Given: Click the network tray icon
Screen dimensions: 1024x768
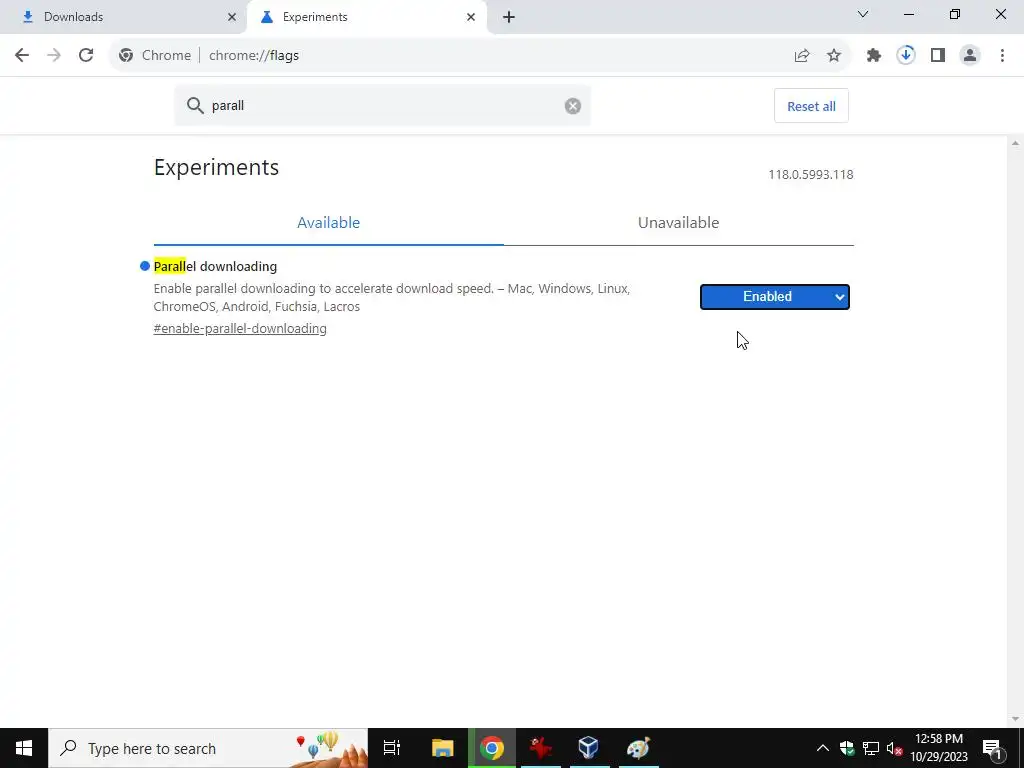Looking at the screenshot, I should tap(871, 748).
